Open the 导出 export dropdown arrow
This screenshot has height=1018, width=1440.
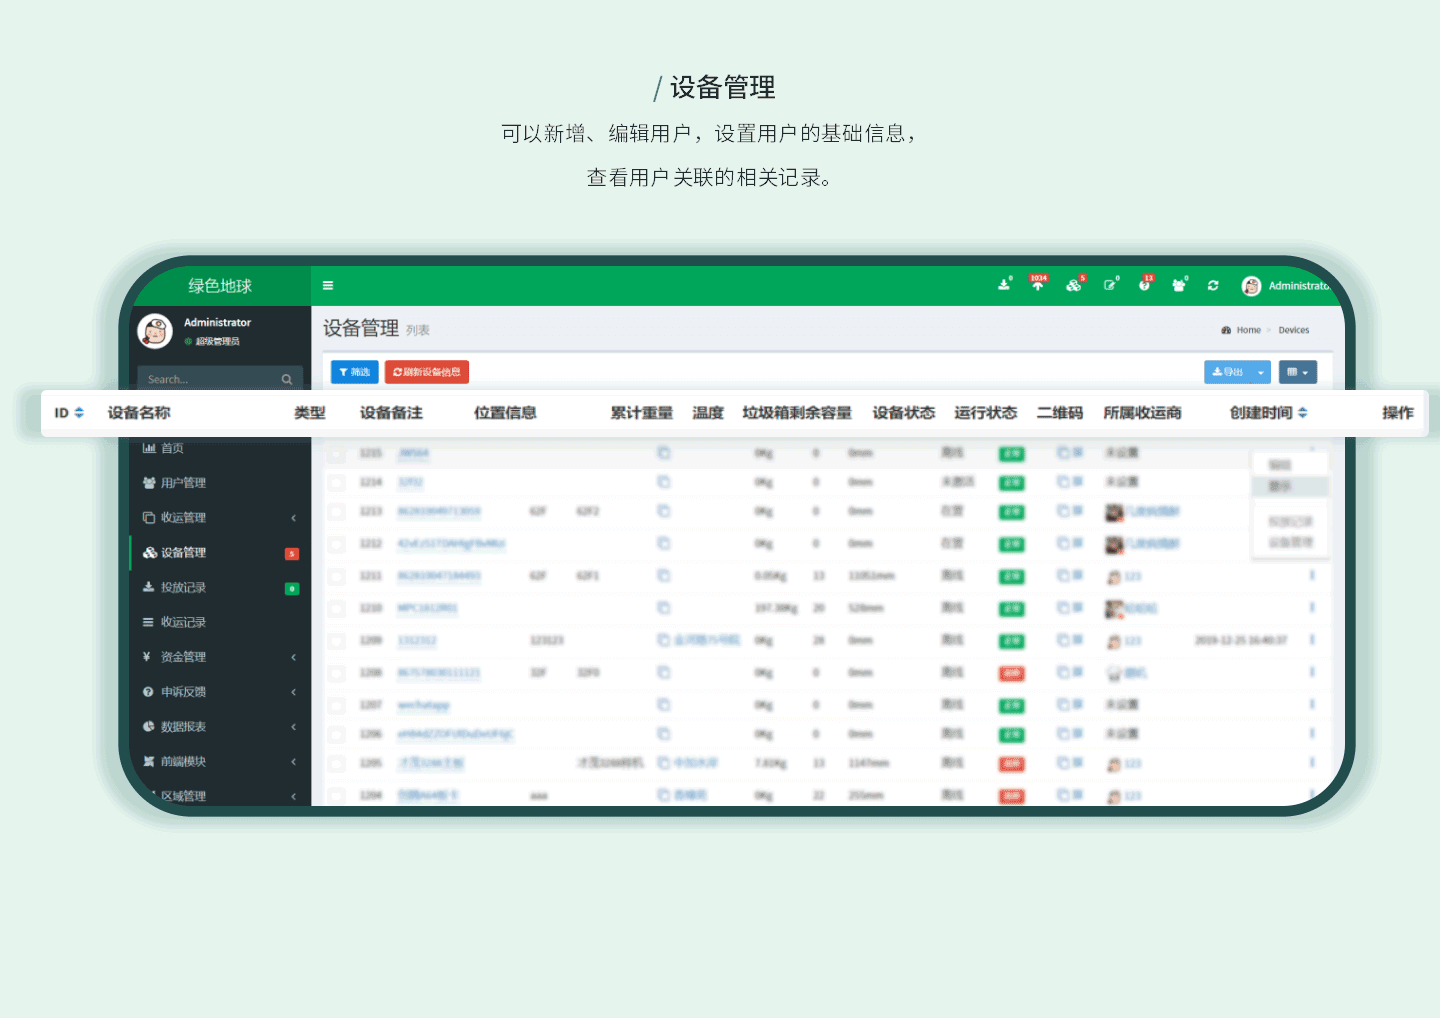1261,372
